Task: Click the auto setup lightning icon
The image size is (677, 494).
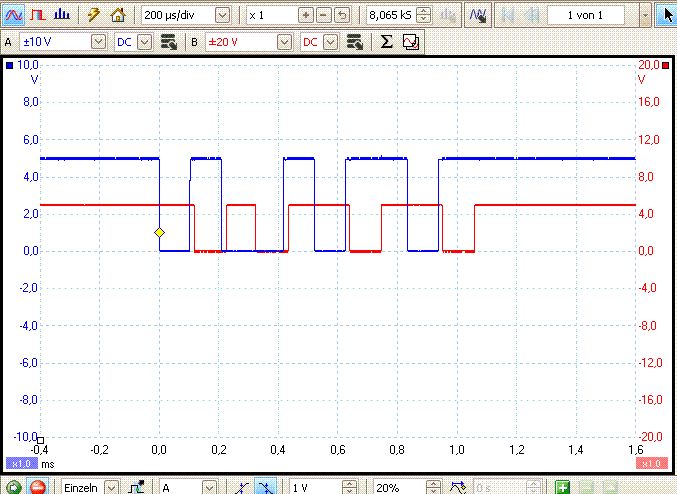Action: click(93, 15)
